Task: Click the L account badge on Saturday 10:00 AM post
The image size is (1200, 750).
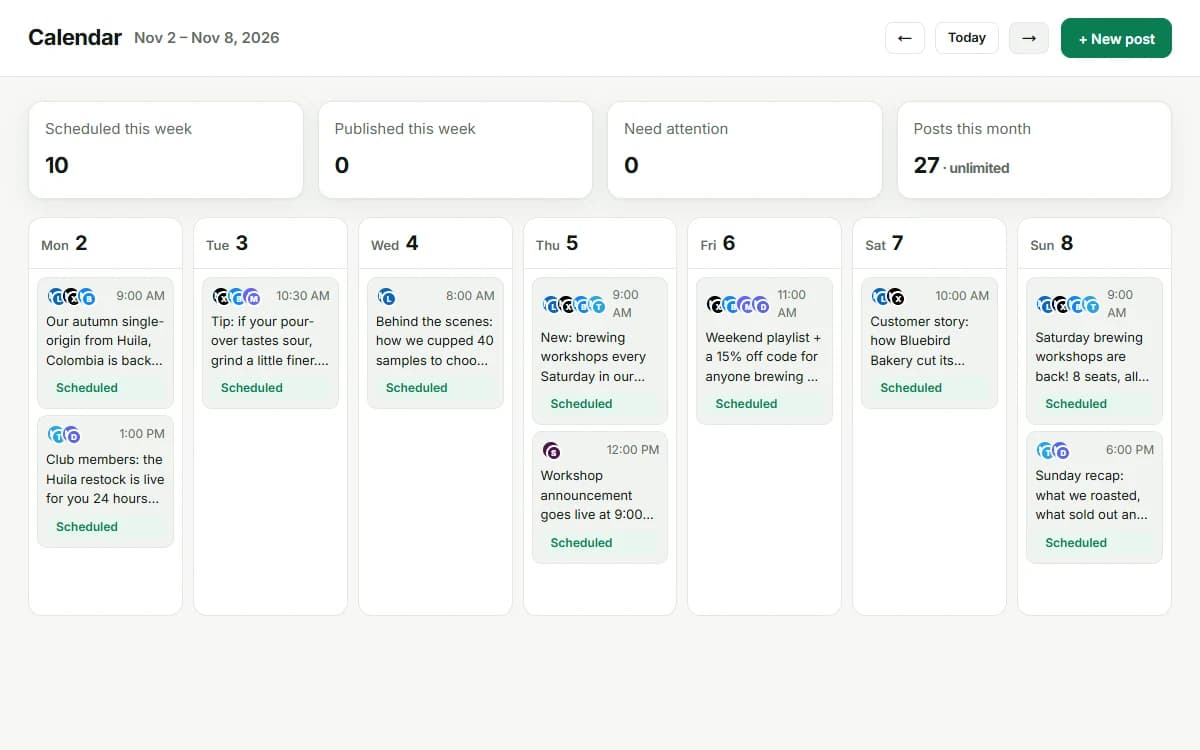Action: coord(881,297)
